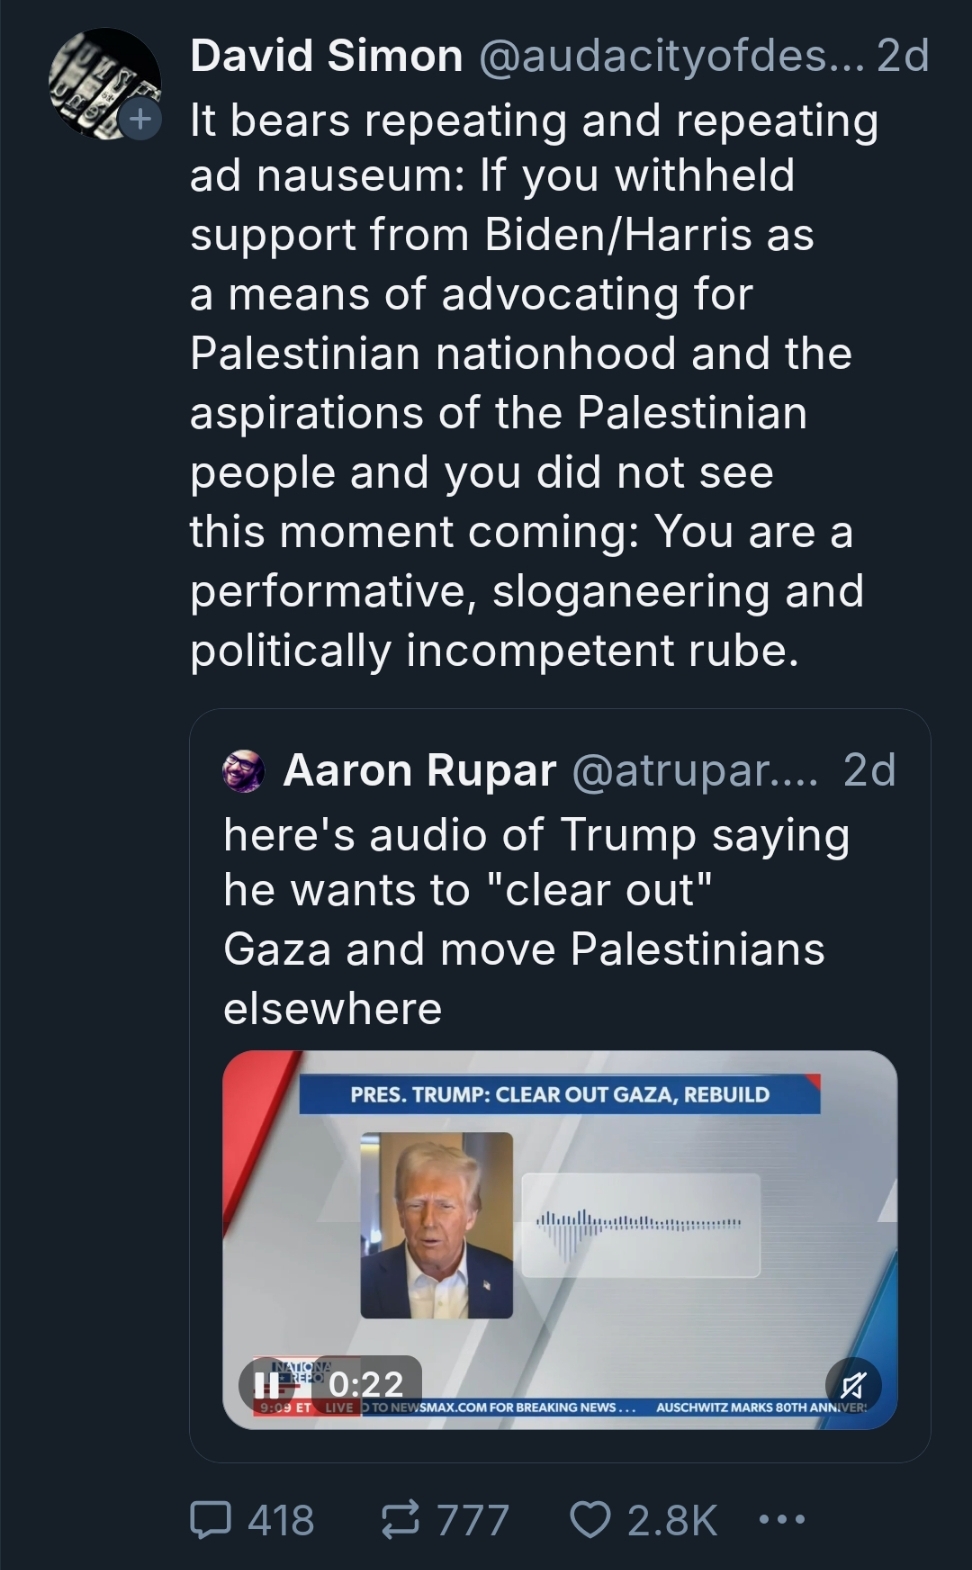Unmute the video with speaker icon
This screenshot has height=1570, width=972.
point(853,1385)
